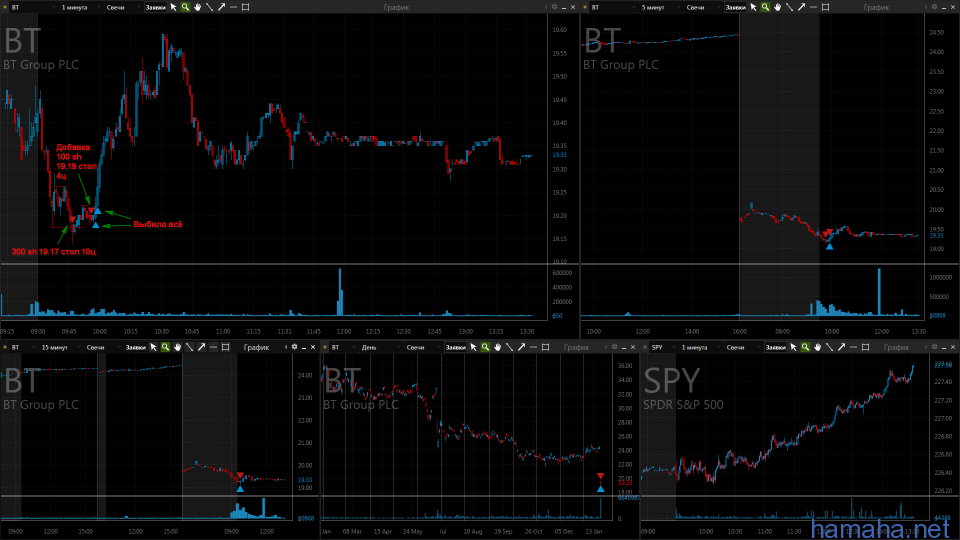The width and height of the screenshot is (960, 540).
Task: Open the gear settings of the 1 минута BT chart
Action: (554, 7)
